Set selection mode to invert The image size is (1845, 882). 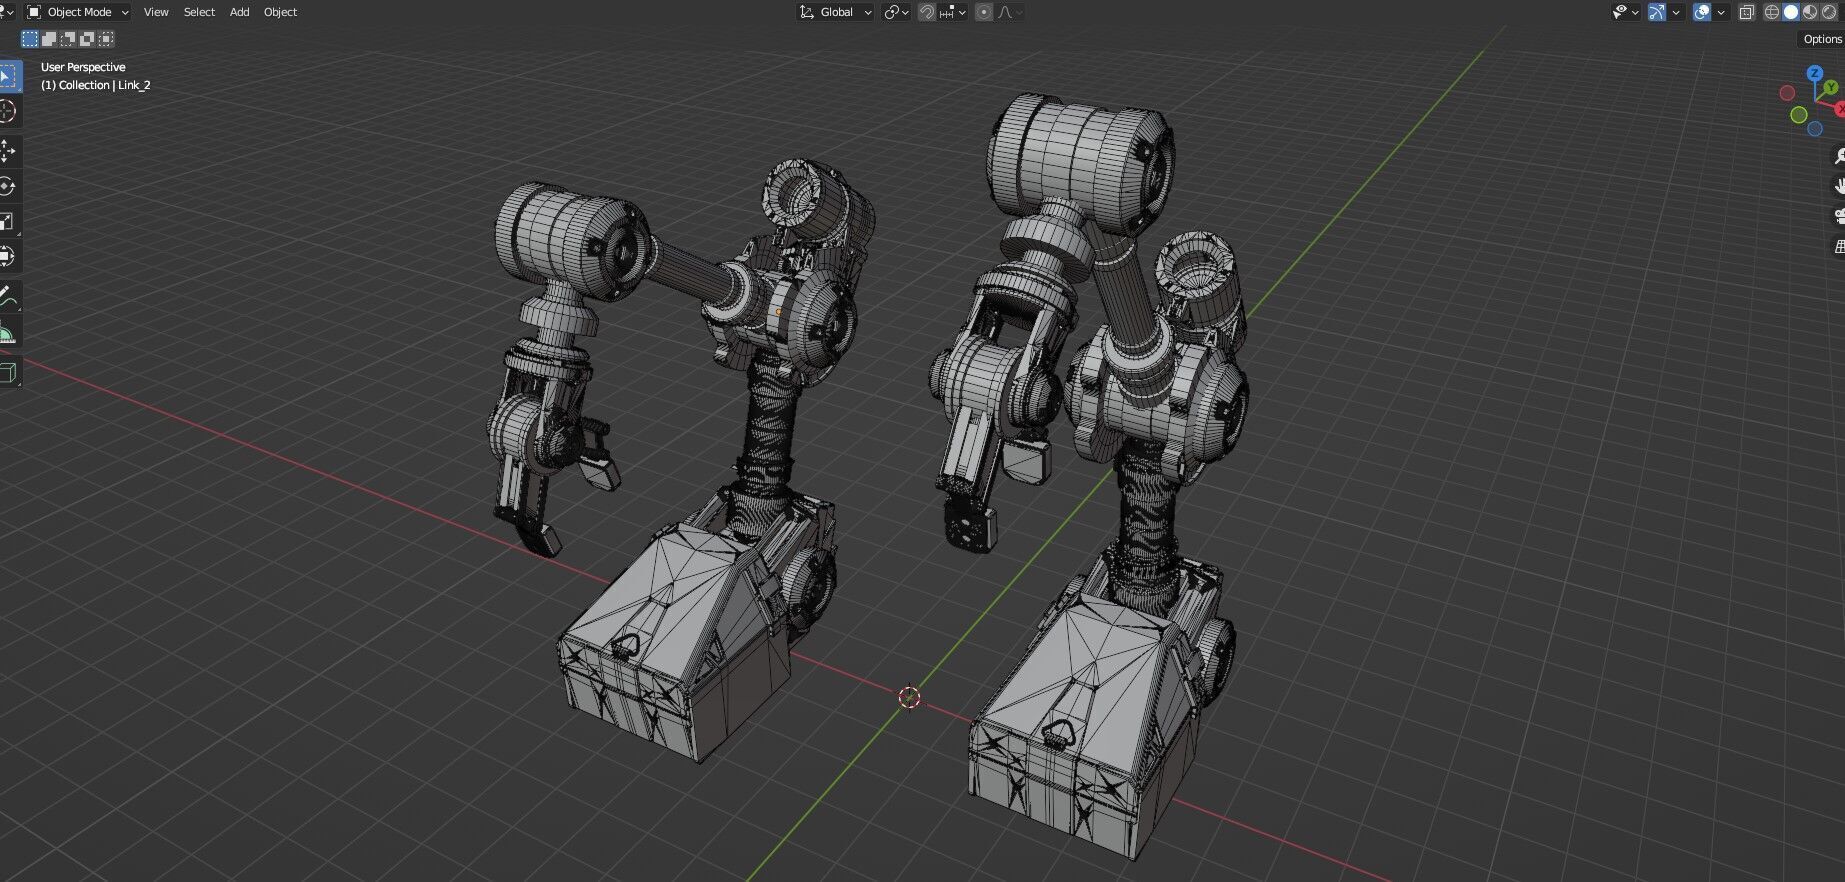(87, 39)
